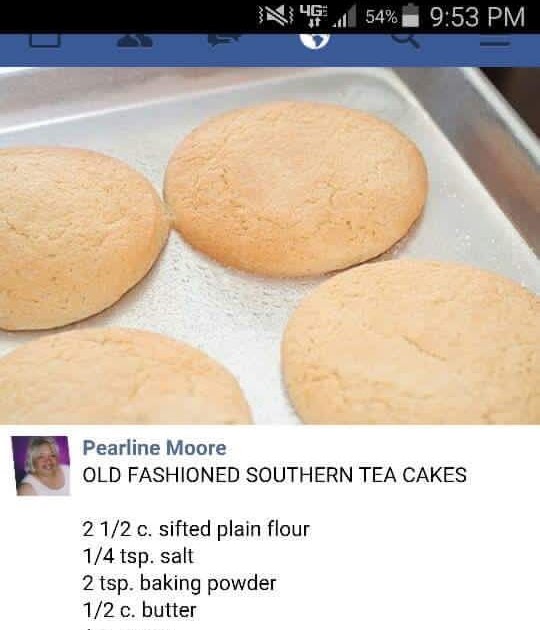Tap the baking powder ingredient line
Image resolution: width=540 pixels, height=630 pixels.
[x=180, y=583]
